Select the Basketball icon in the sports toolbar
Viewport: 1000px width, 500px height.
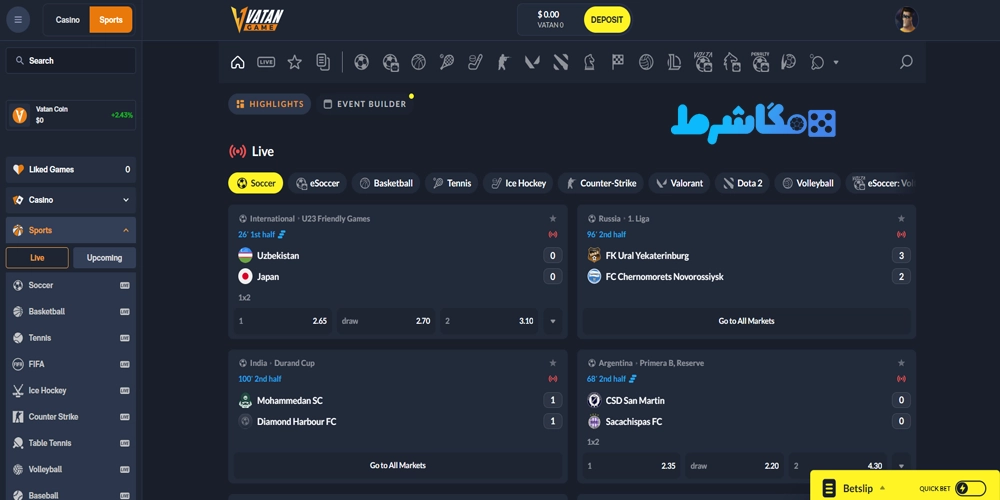pyautogui.click(x=418, y=62)
